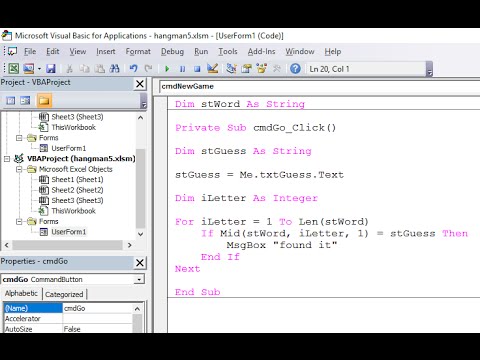Open the Edit menu

click(53, 52)
